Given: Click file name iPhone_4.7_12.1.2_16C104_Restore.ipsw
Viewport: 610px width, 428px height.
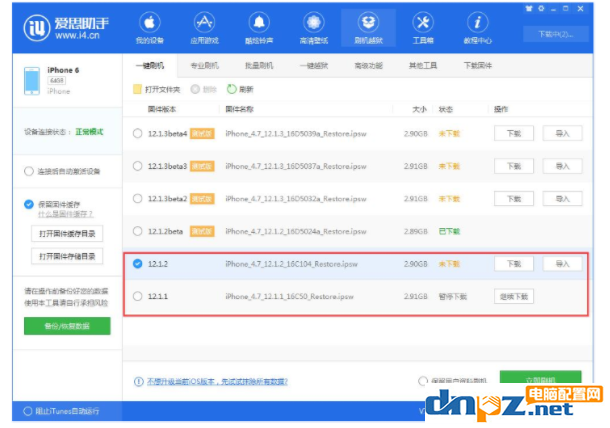Looking at the screenshot, I should [291, 264].
